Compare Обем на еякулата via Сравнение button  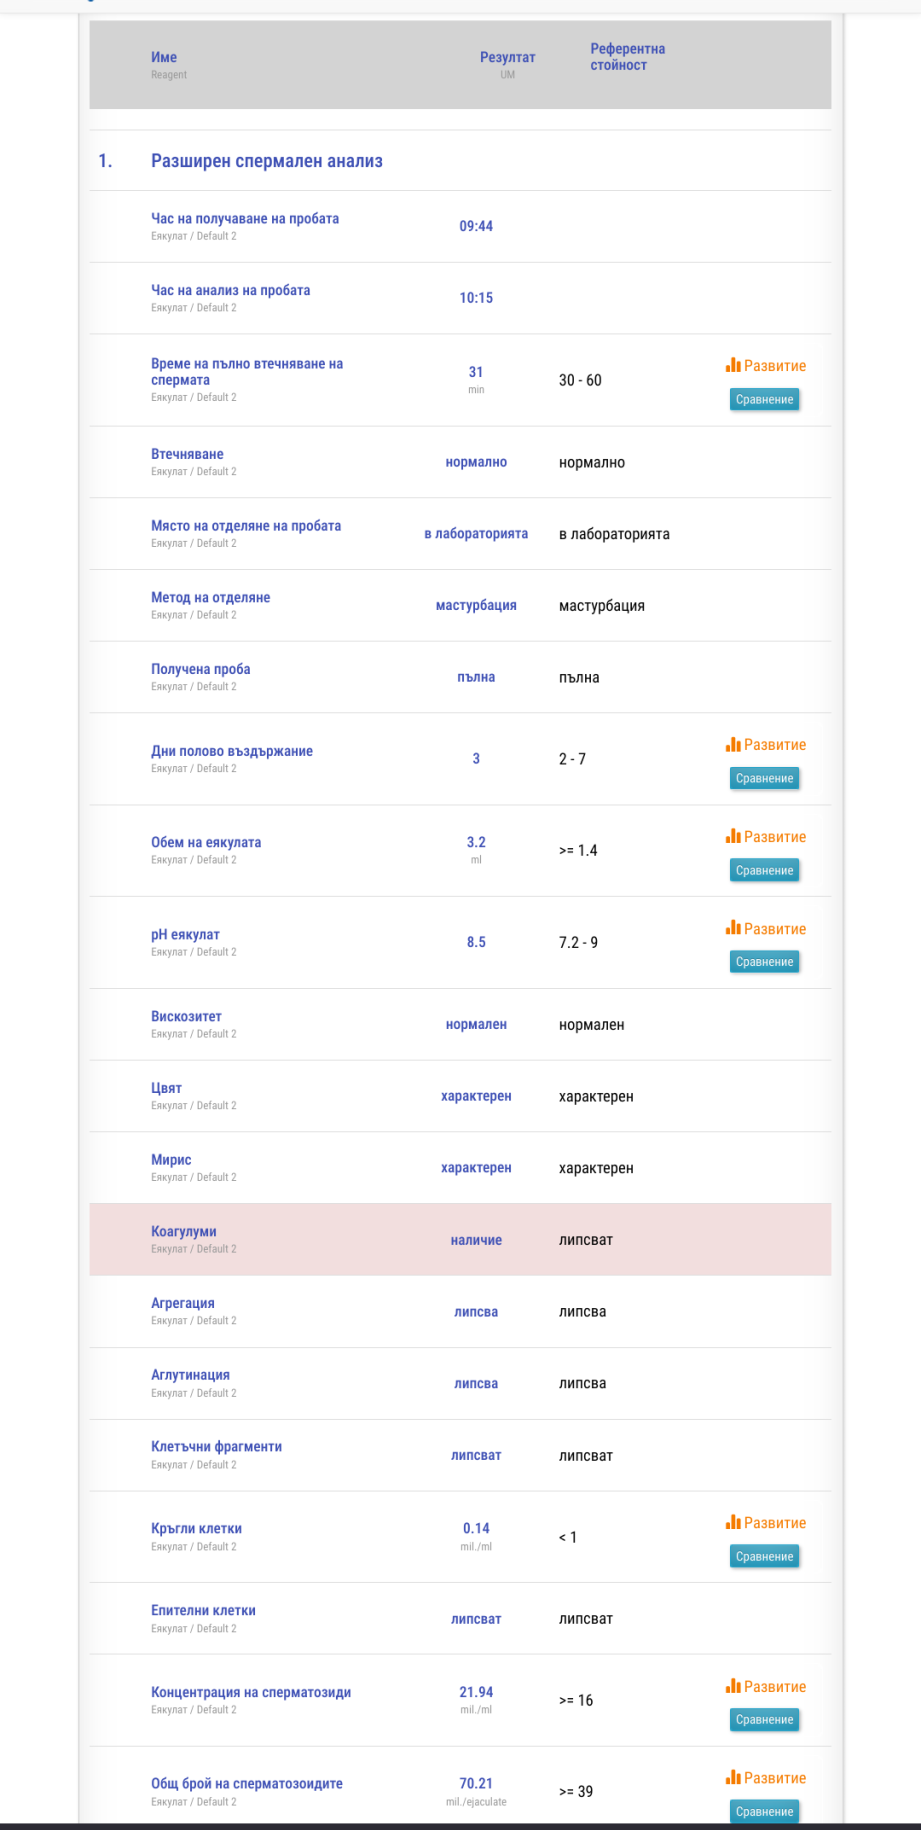[x=764, y=871]
